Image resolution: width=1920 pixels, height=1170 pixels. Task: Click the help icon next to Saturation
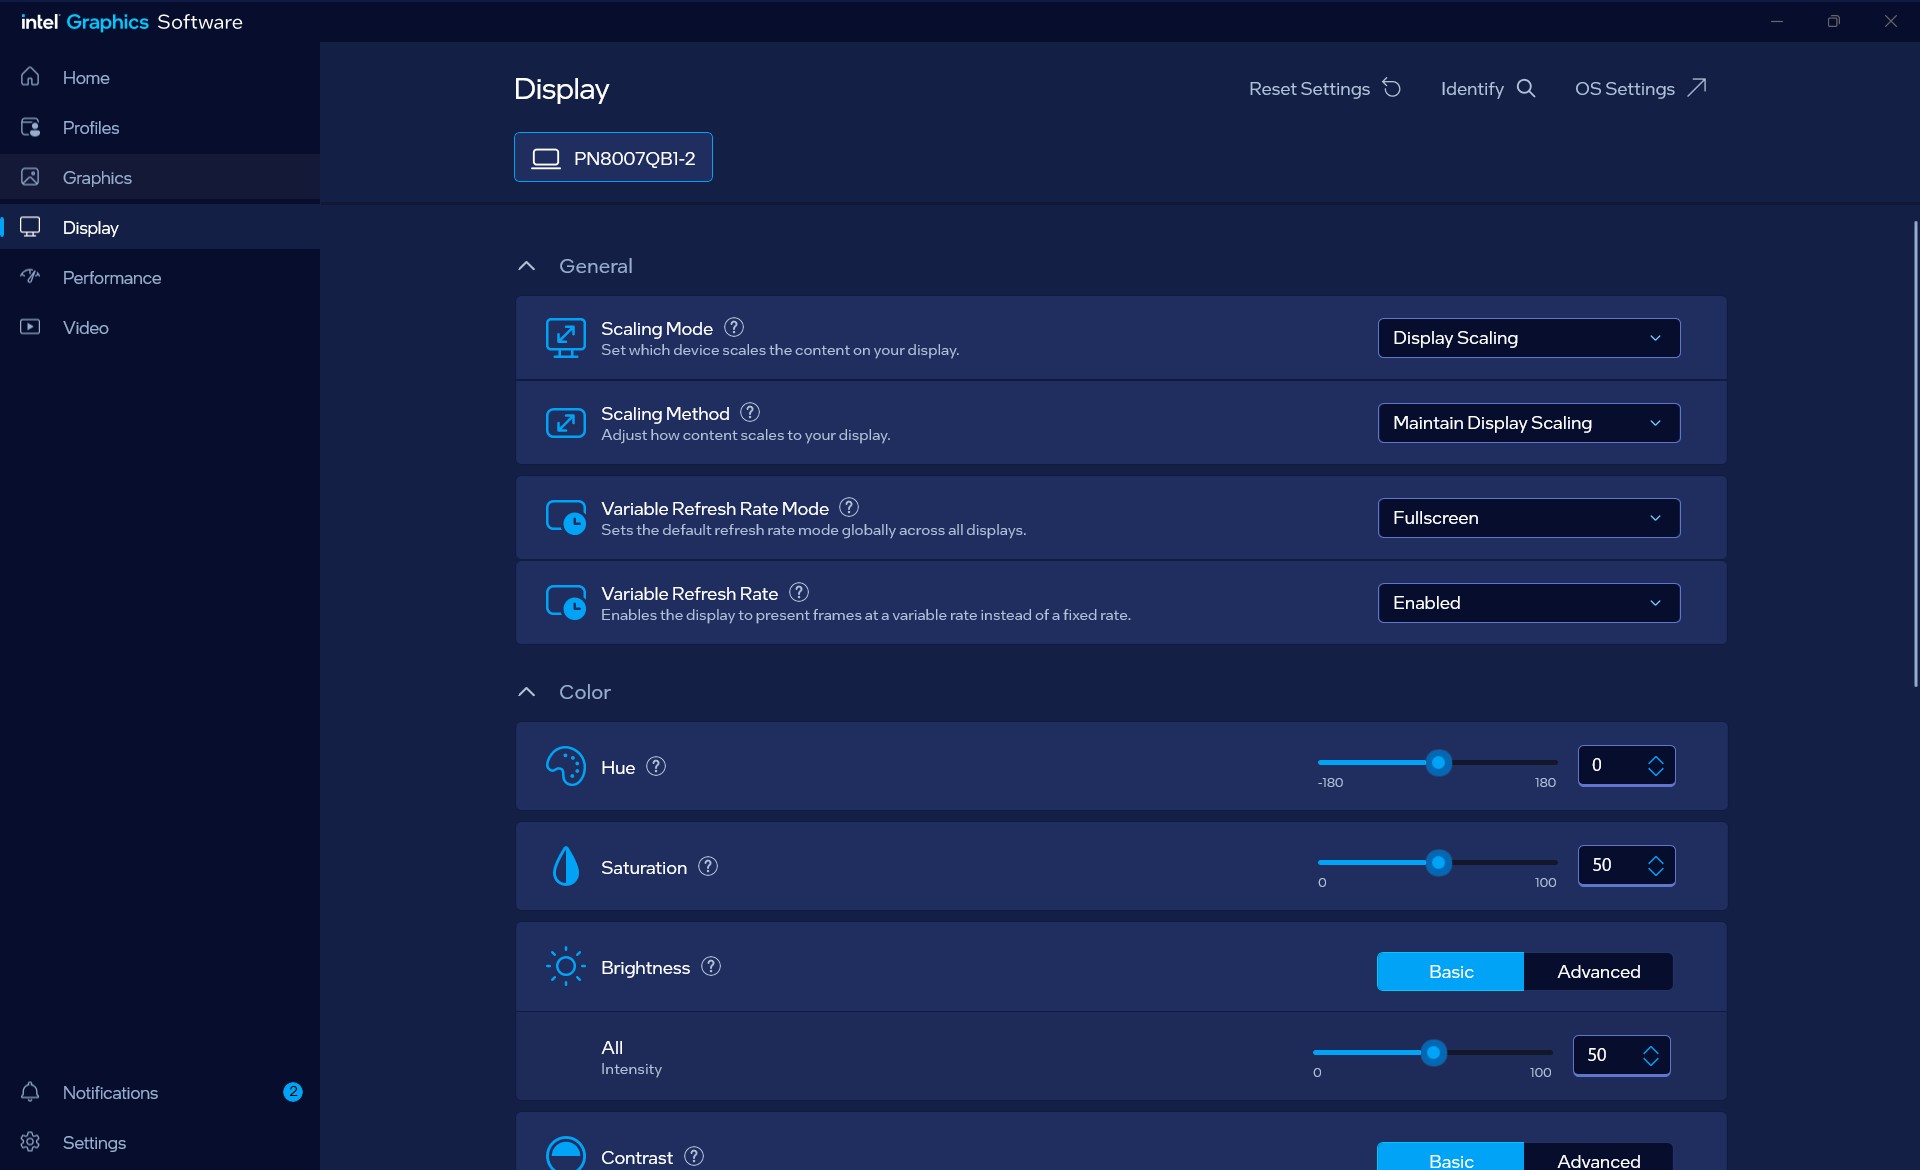click(x=708, y=867)
